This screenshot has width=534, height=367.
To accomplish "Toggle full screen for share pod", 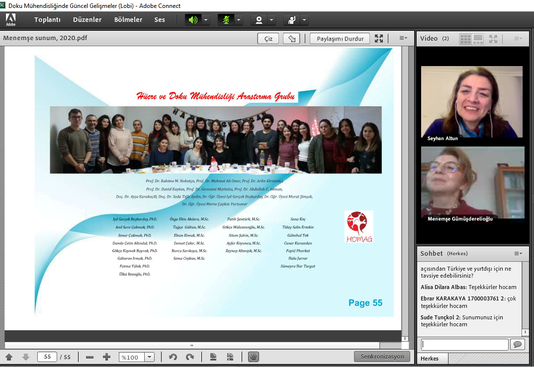I will 379,38.
